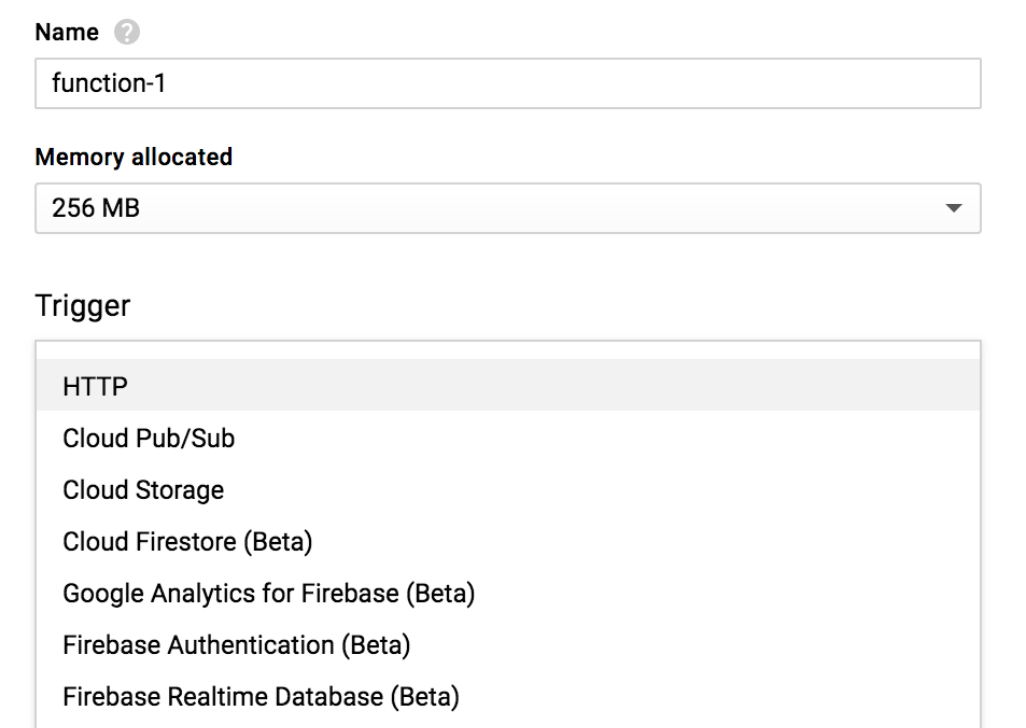
Task: Click blank top edge of the Trigger list
Action: click(x=508, y=350)
